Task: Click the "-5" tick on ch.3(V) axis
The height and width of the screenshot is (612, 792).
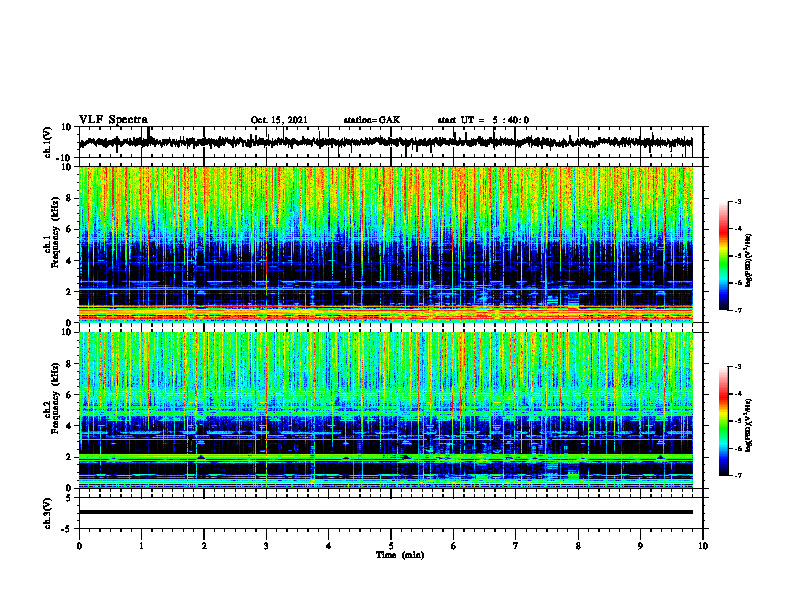Action: click(68, 529)
